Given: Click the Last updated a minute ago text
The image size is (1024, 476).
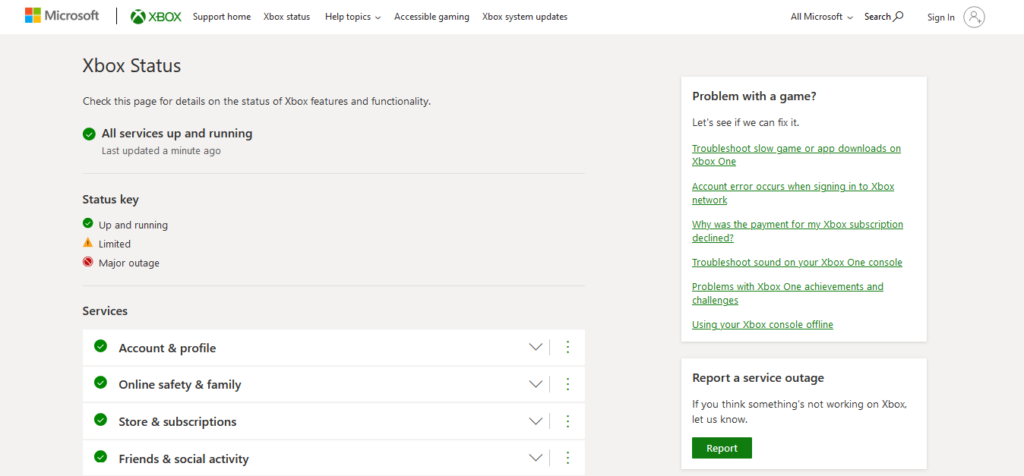Looking at the screenshot, I should point(161,151).
